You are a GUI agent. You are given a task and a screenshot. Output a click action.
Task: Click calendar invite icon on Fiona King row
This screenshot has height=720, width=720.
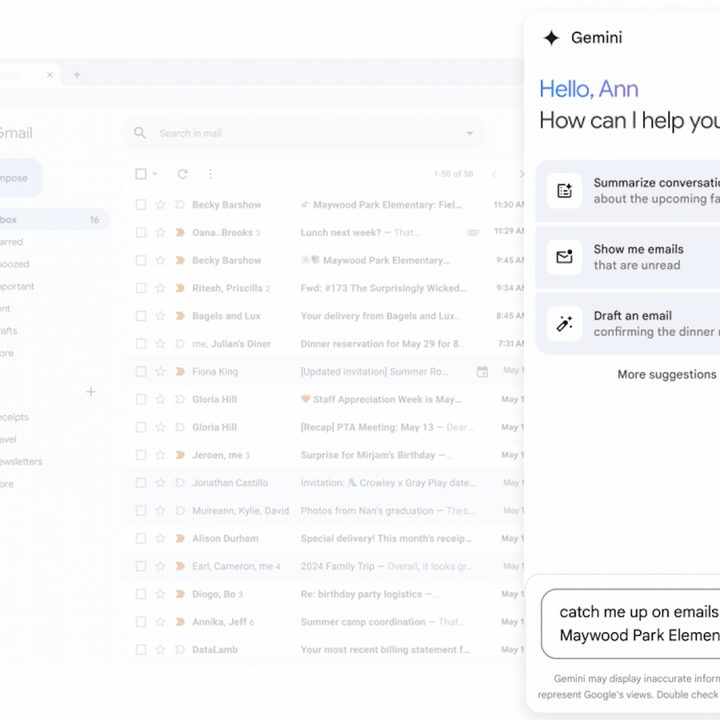[482, 371]
